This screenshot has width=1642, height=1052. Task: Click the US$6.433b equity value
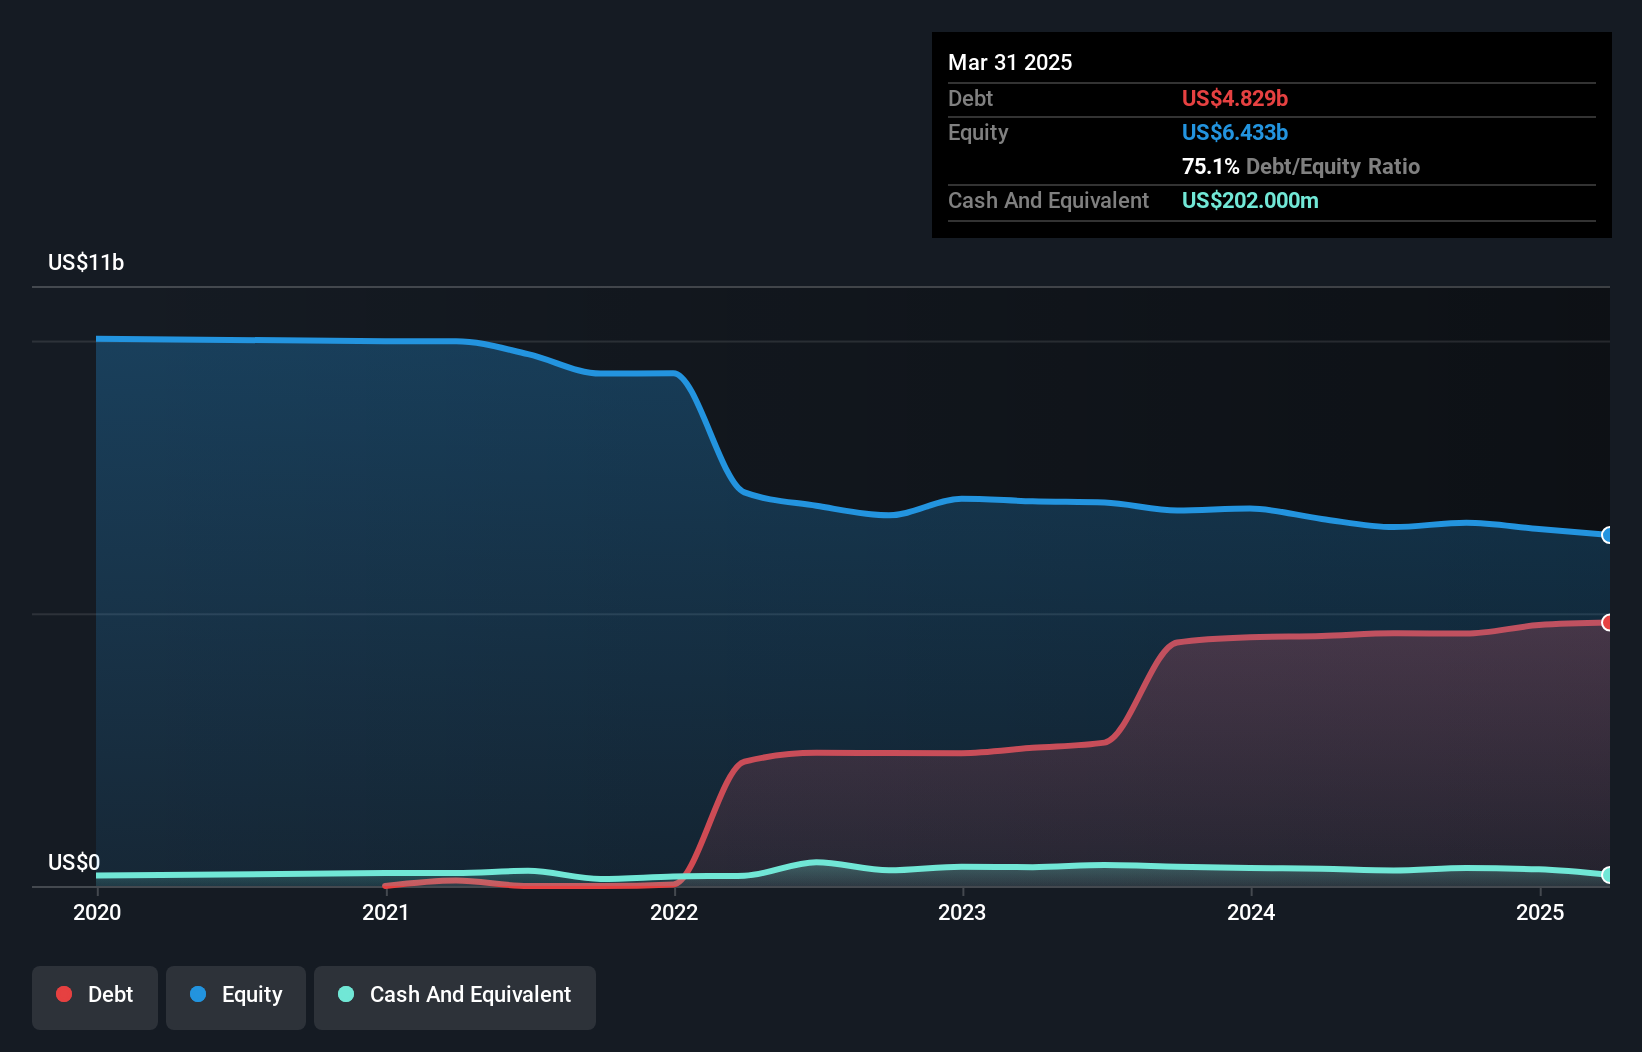pyautogui.click(x=1235, y=132)
